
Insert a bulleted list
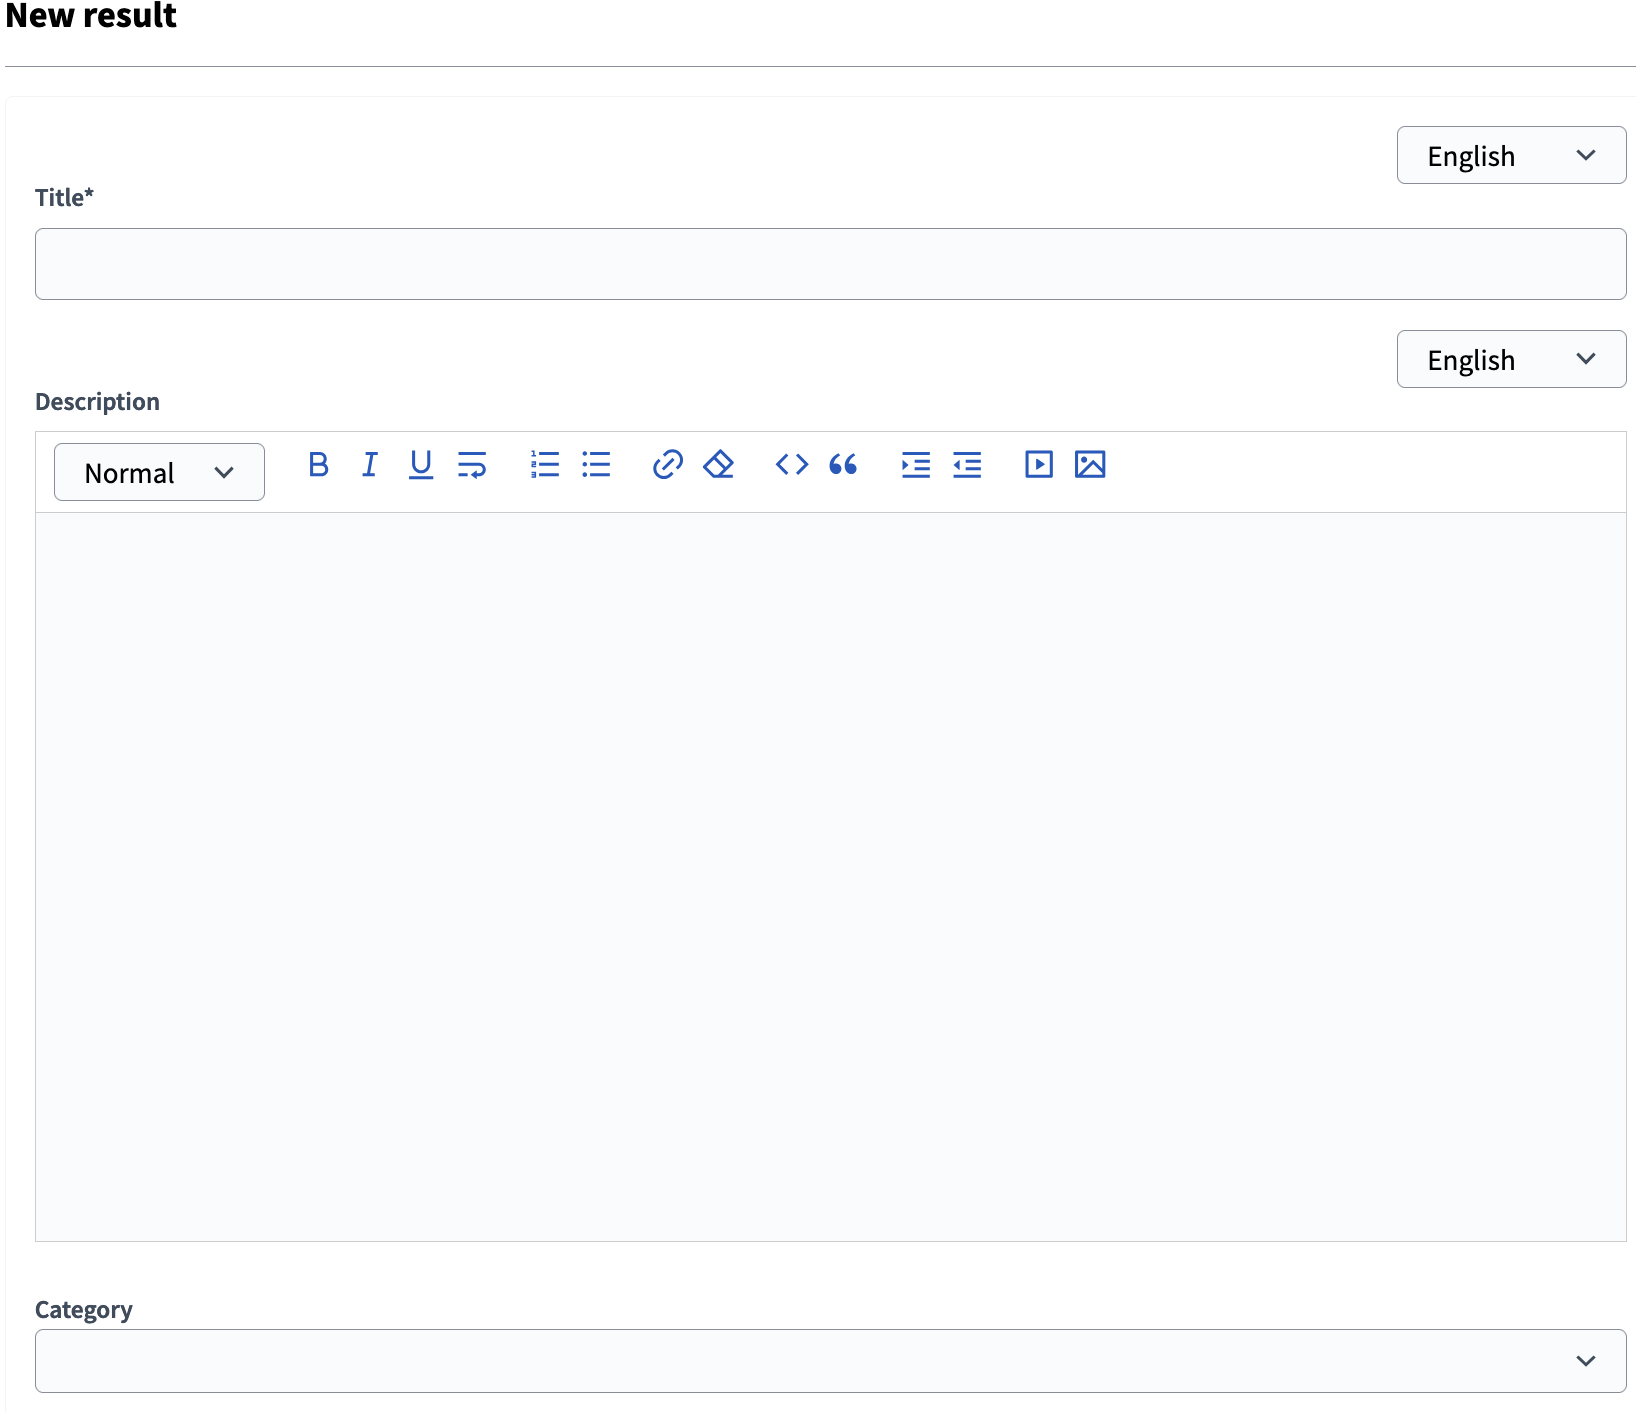pos(596,465)
